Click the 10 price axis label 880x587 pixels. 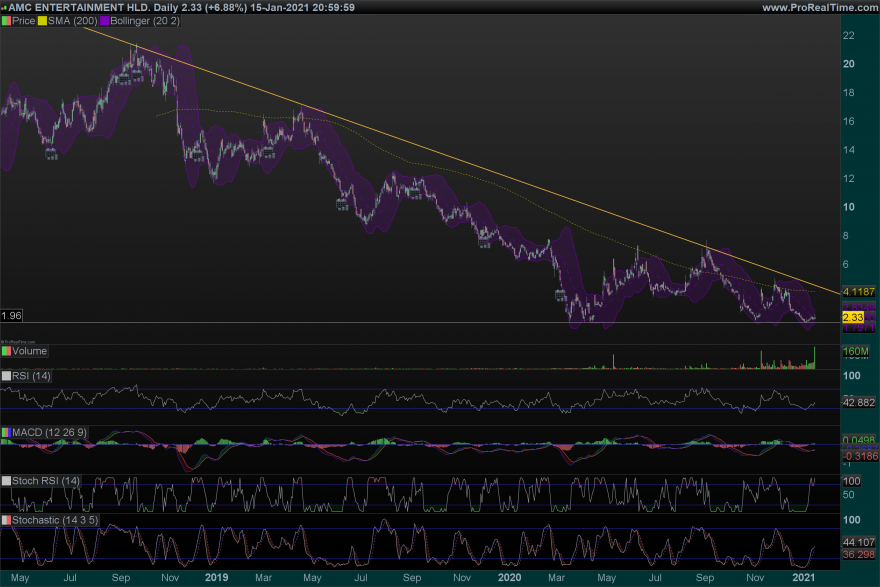(849, 207)
